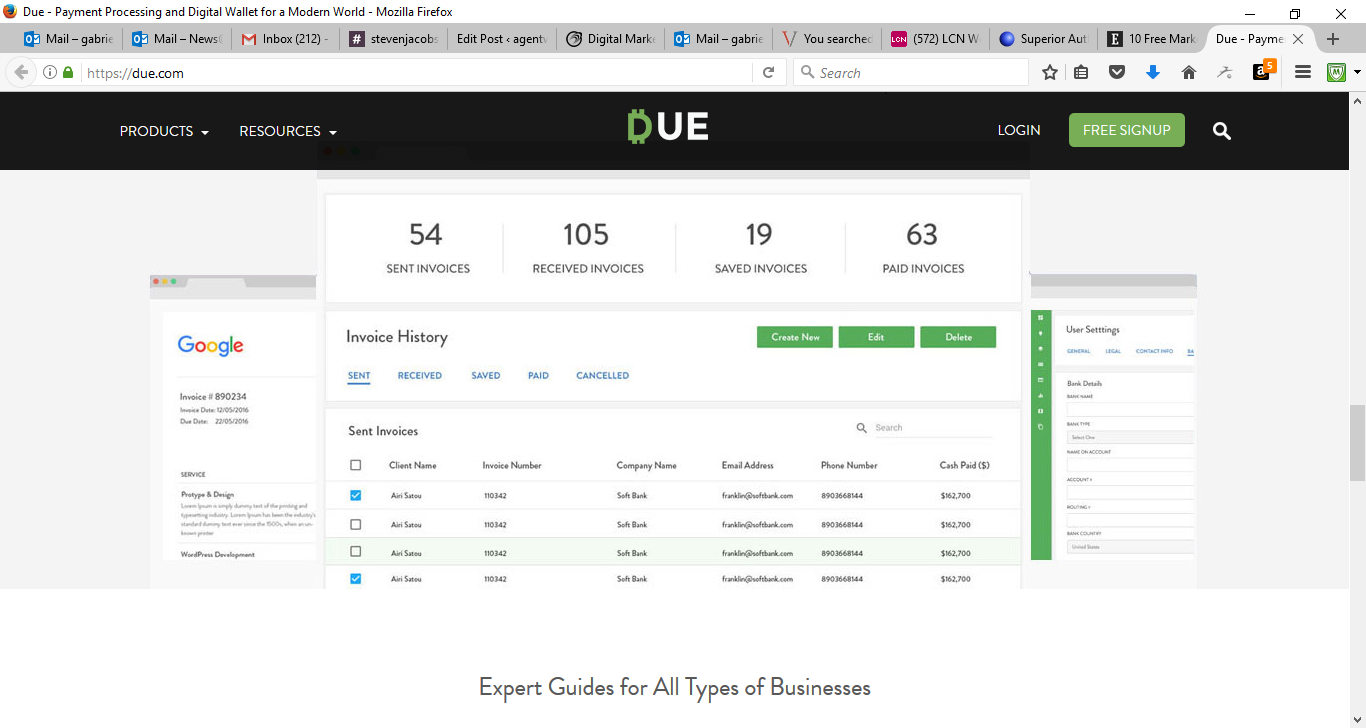This screenshot has width=1366, height=728.
Task: Click the '19 SAVED INVOICES' stat
Action: click(x=760, y=248)
